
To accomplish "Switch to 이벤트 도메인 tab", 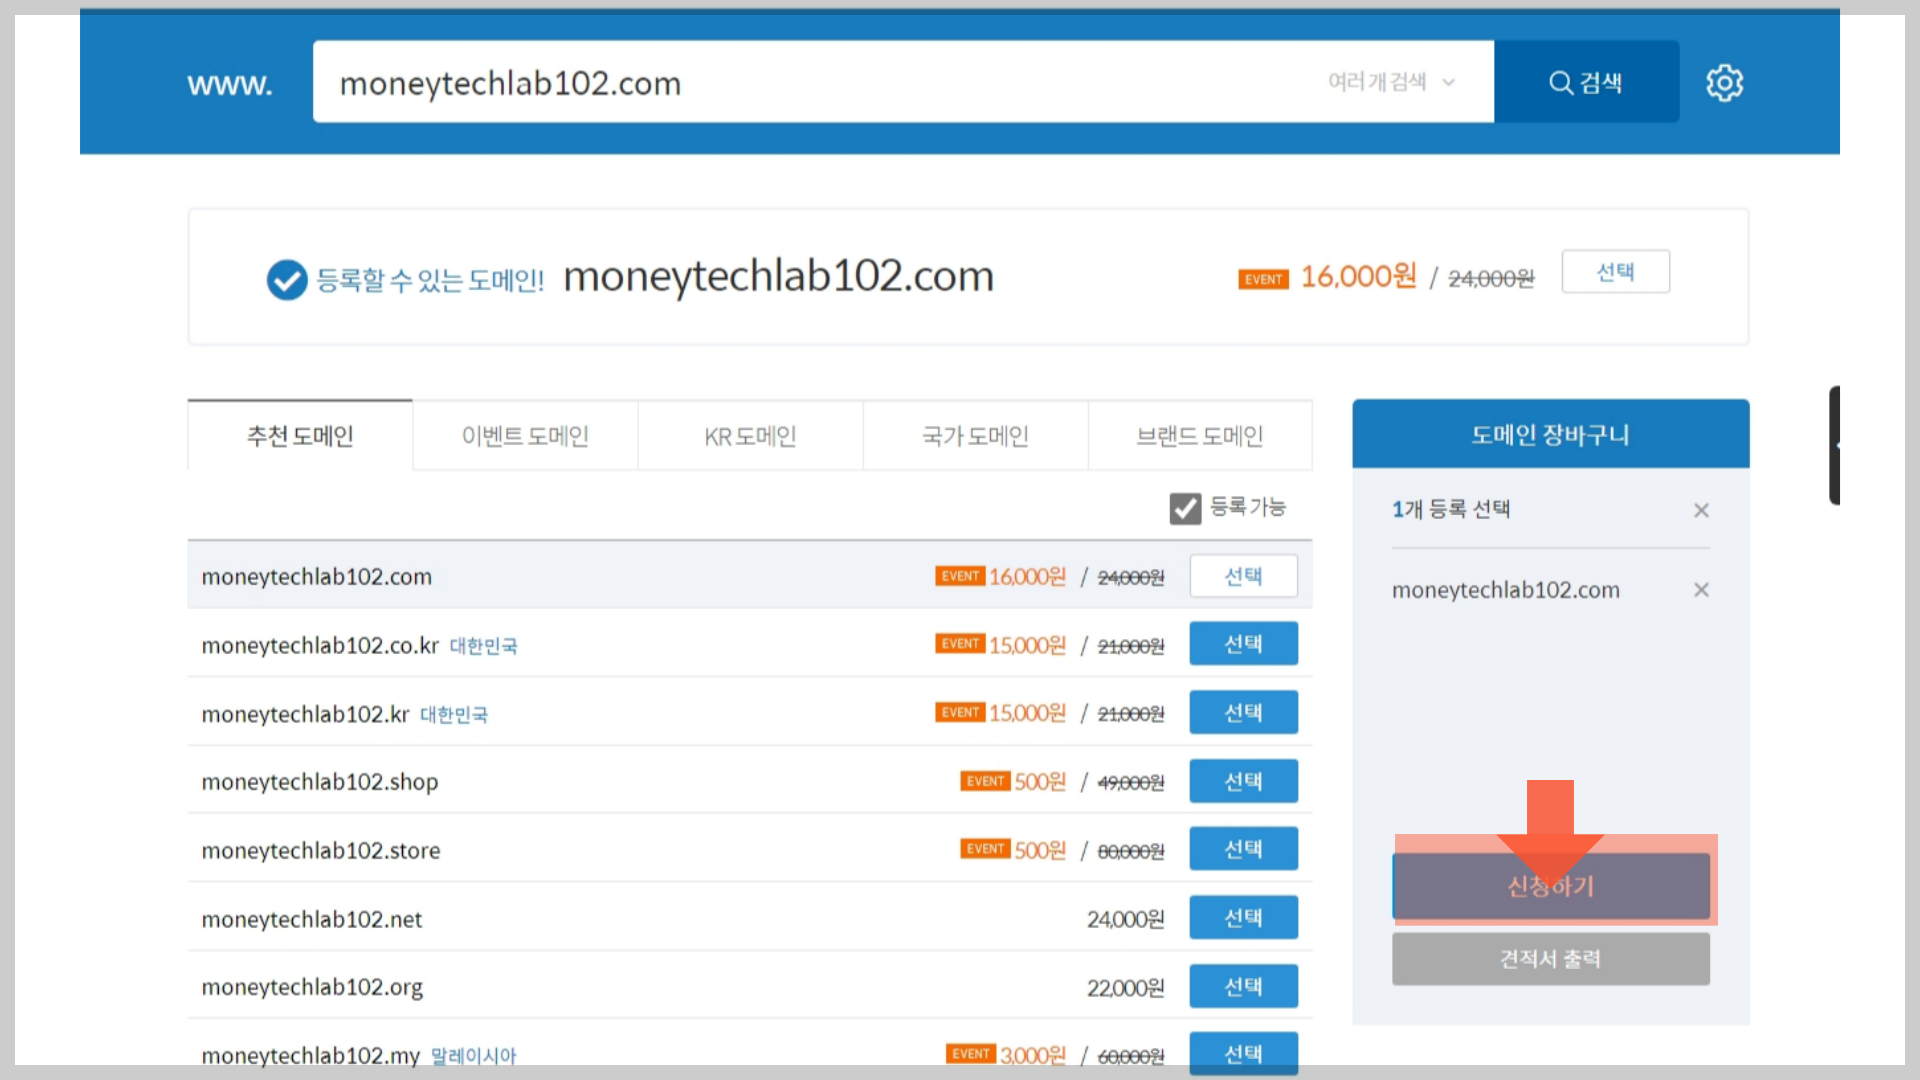I will (x=525, y=436).
